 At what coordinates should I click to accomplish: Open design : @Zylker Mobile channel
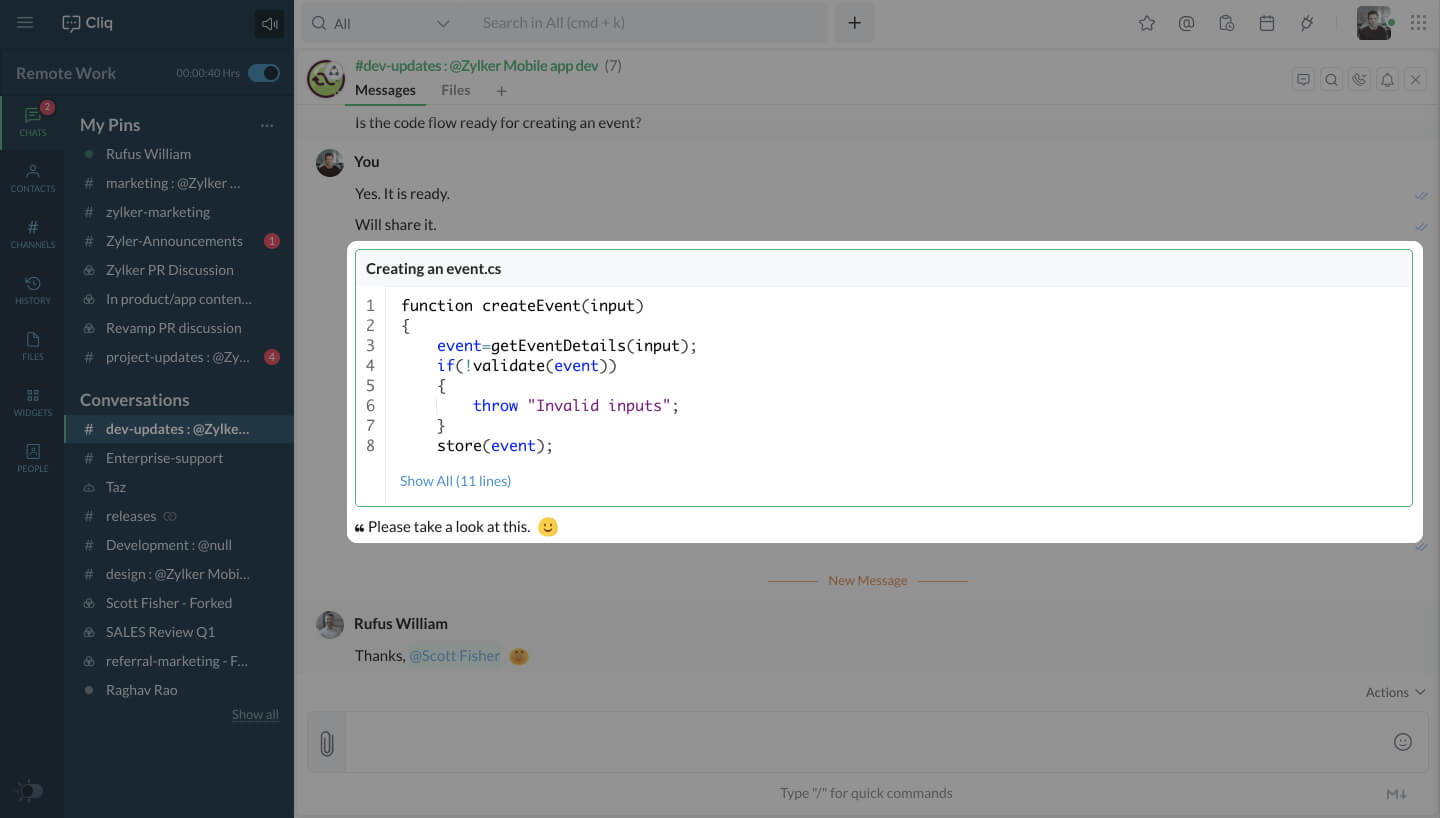pyautogui.click(x=179, y=574)
